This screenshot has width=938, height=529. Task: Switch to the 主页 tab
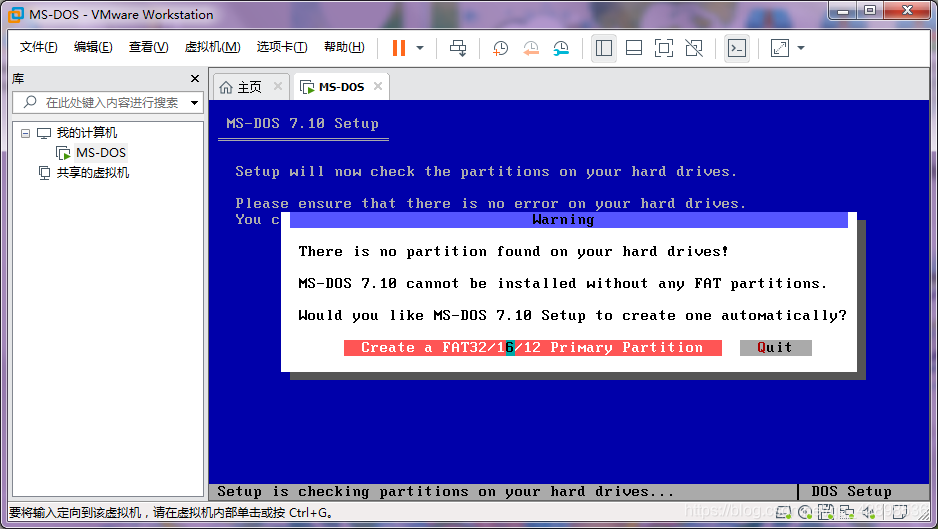point(249,87)
